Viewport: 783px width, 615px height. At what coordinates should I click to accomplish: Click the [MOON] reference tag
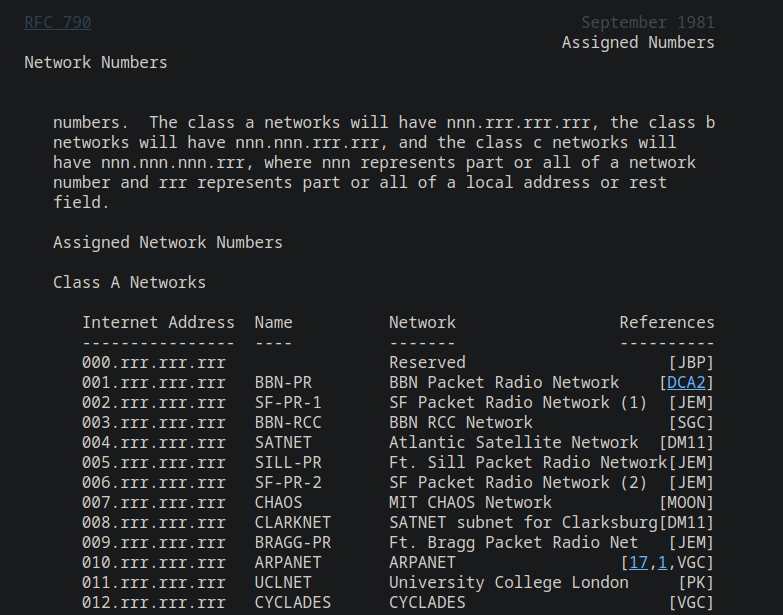tap(686, 502)
